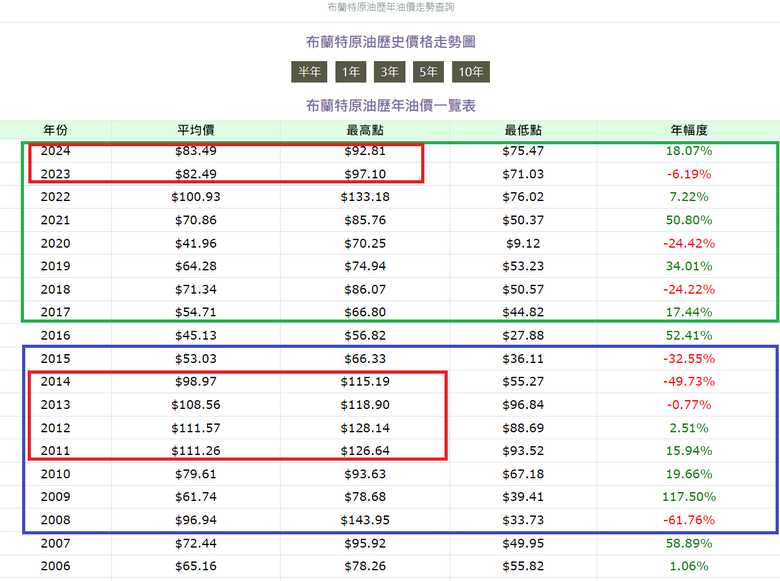Click the 年份 column header
Screen dimensions: 780x581
point(55,130)
